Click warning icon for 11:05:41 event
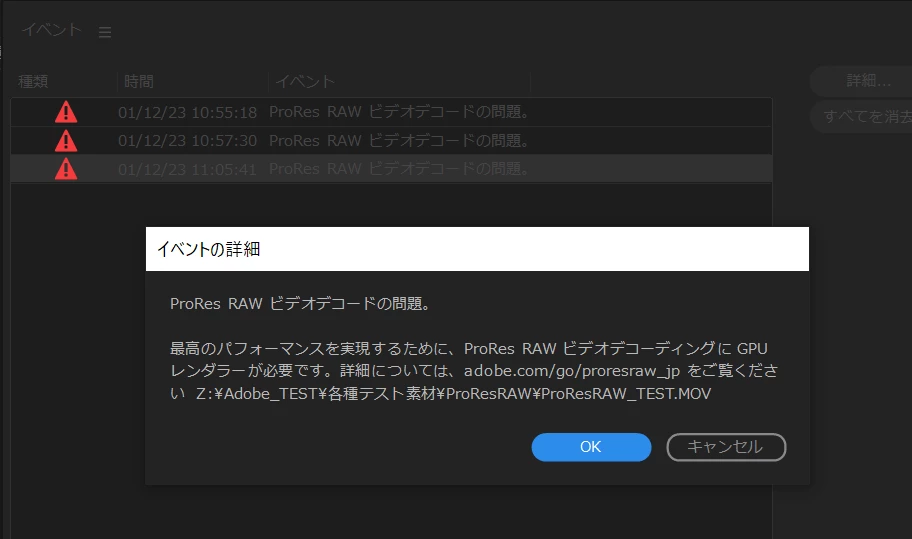The width and height of the screenshot is (912, 539). pos(66,169)
